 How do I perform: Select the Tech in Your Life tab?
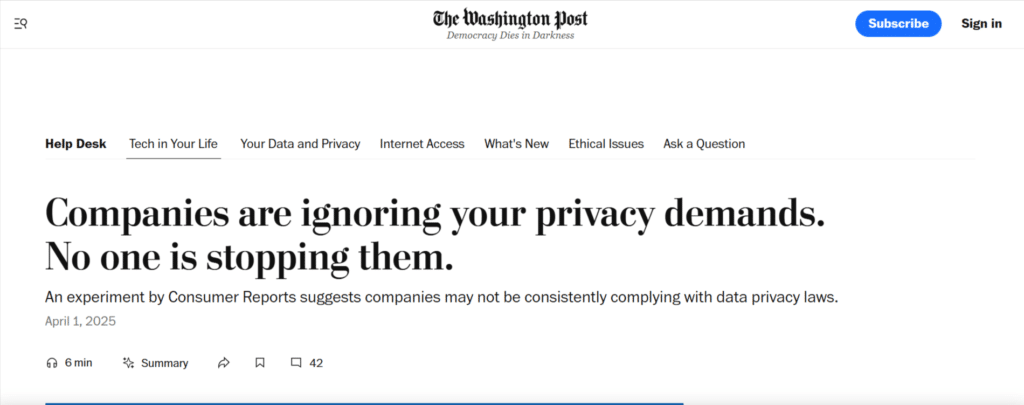(173, 144)
